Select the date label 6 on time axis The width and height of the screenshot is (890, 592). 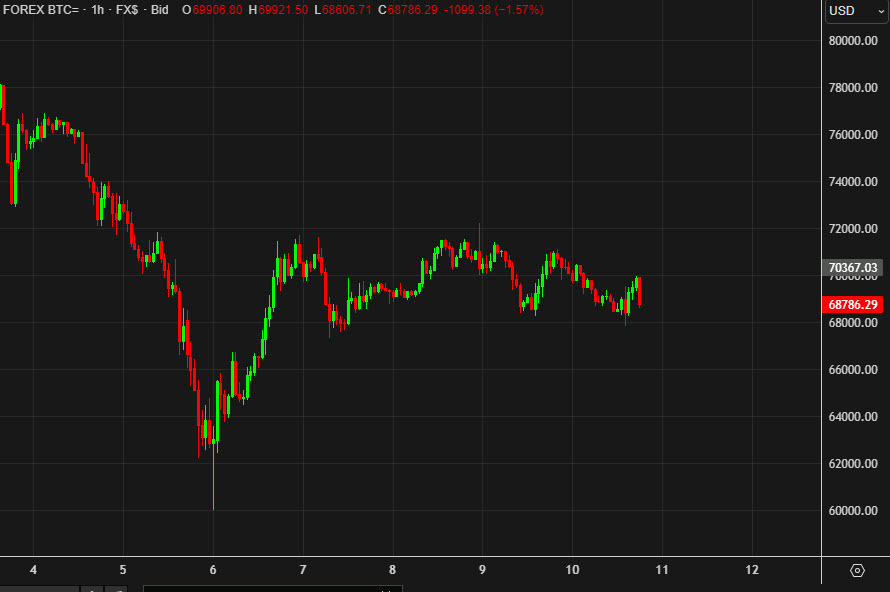point(211,570)
